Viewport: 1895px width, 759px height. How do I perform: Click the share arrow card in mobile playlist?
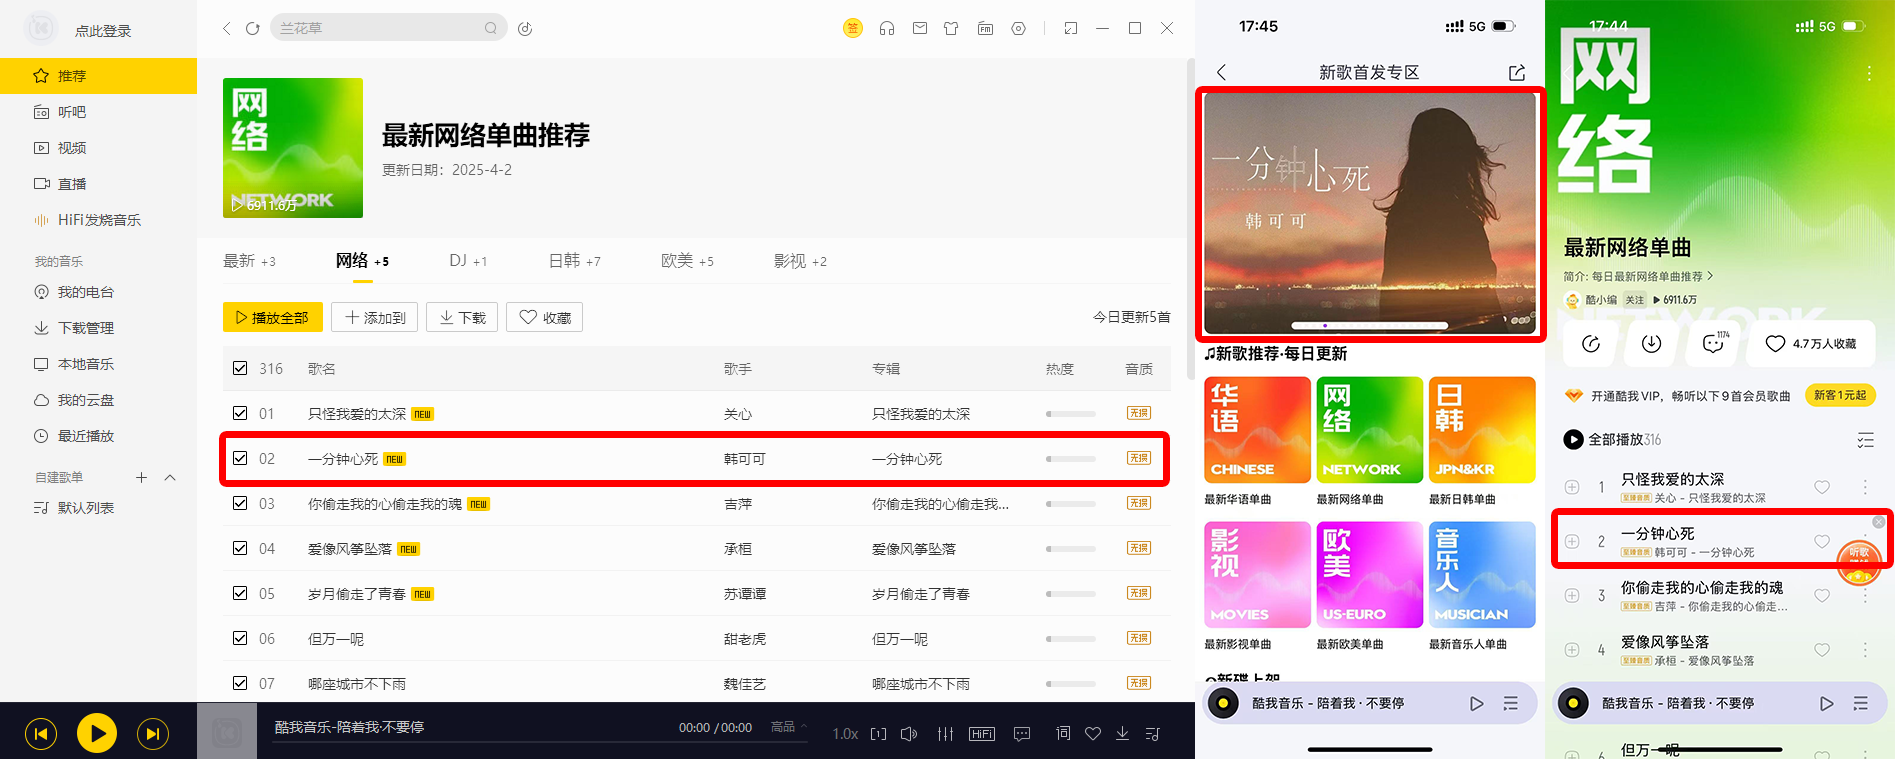click(1591, 344)
